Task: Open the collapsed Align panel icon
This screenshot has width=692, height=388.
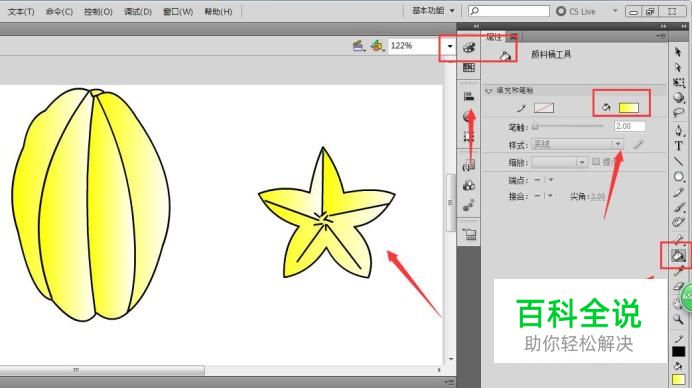Action: (469, 96)
